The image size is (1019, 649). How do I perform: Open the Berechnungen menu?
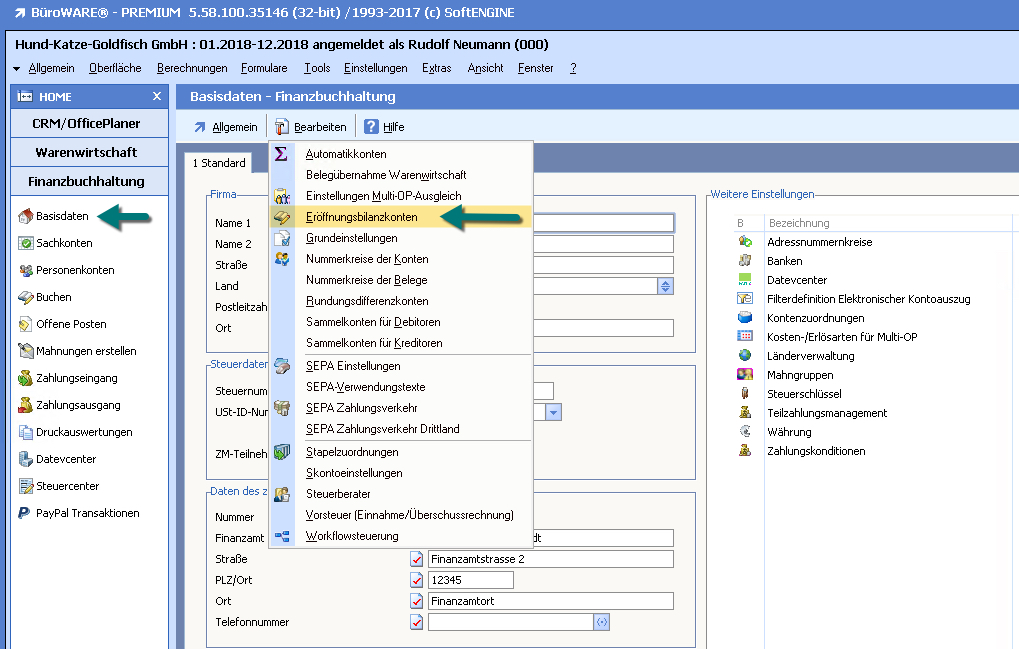[192, 68]
